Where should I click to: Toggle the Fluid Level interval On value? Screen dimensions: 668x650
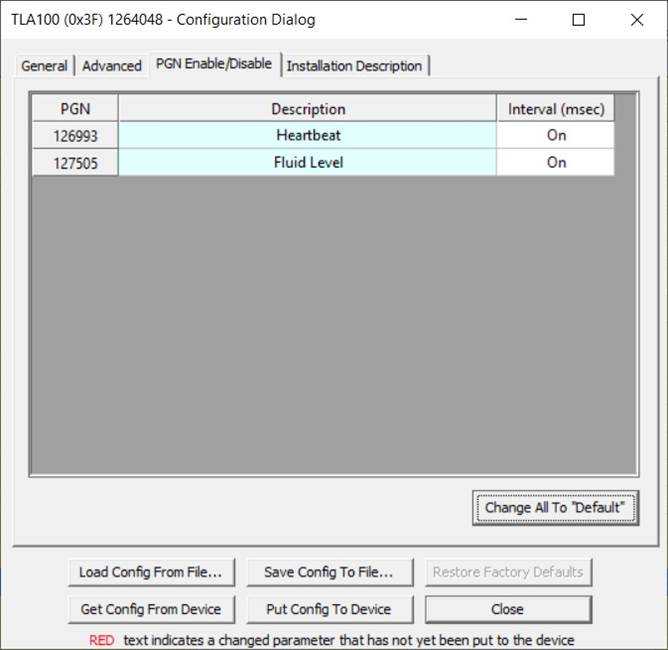pyautogui.click(x=555, y=162)
